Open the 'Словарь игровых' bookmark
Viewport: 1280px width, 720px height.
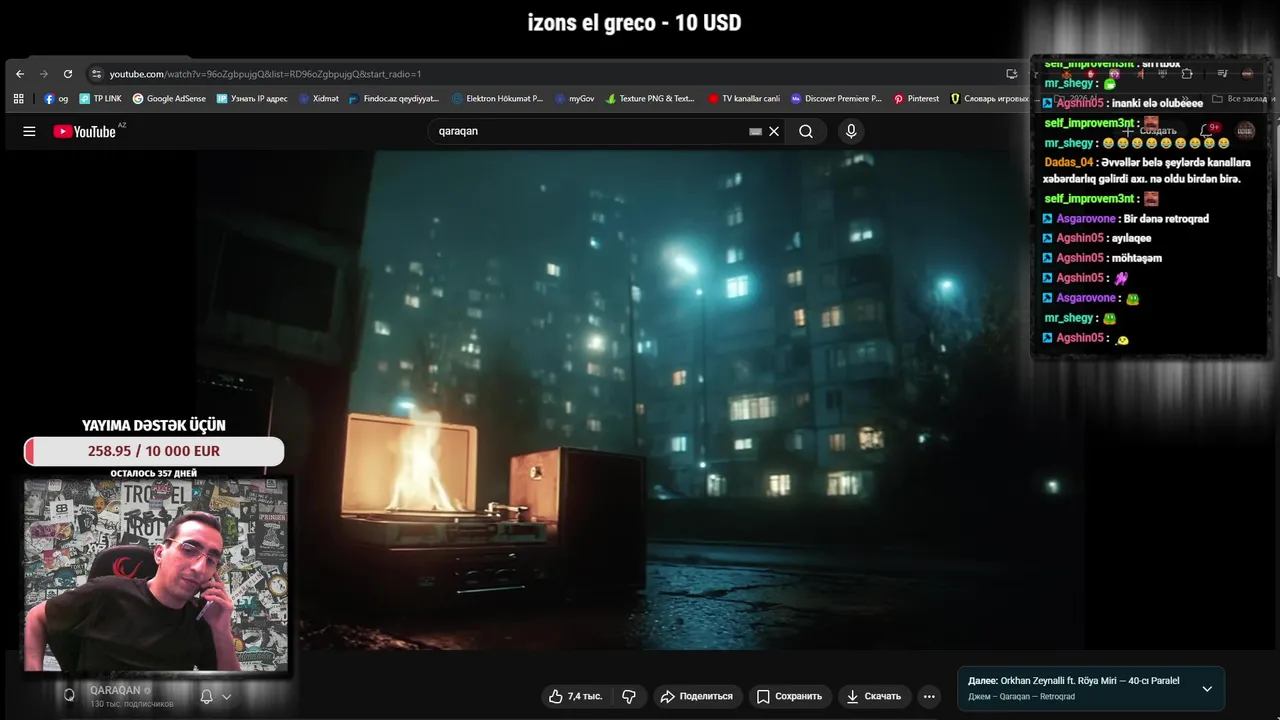[x=989, y=99]
